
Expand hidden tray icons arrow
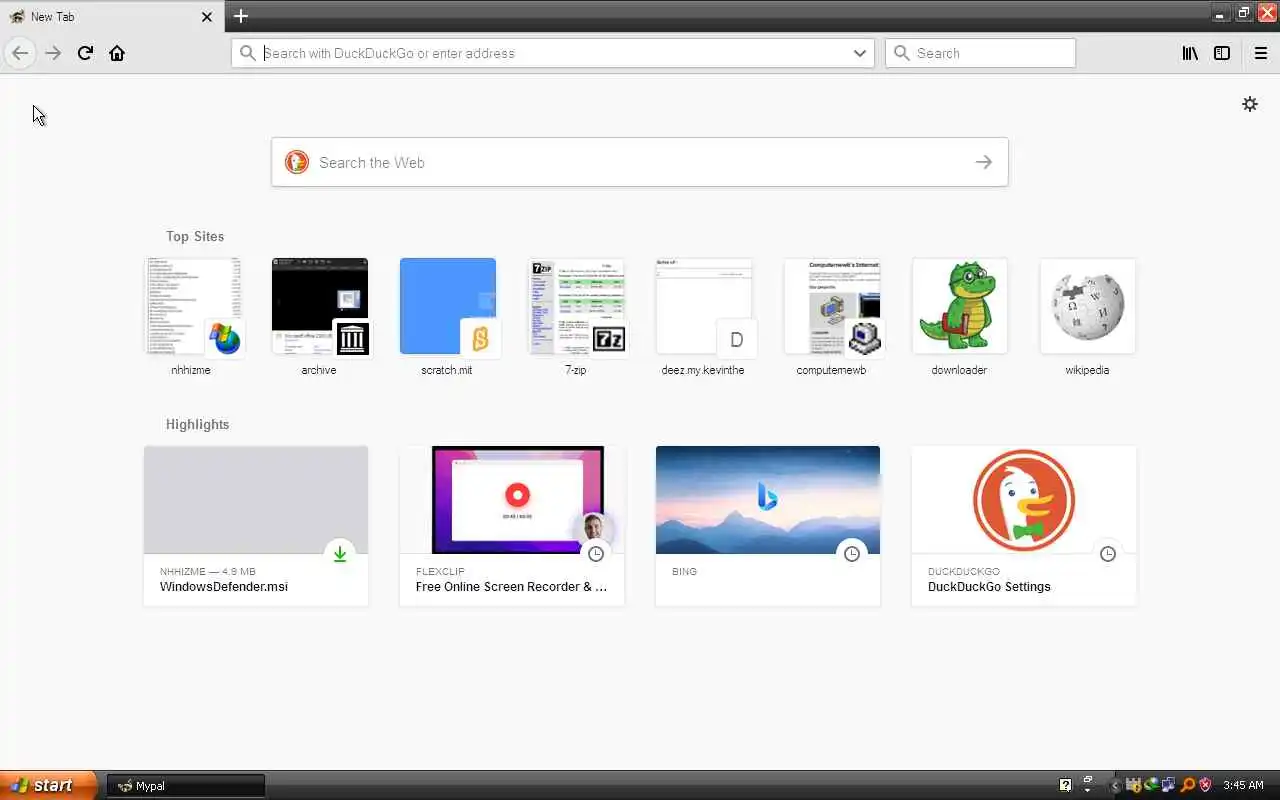(1115, 786)
